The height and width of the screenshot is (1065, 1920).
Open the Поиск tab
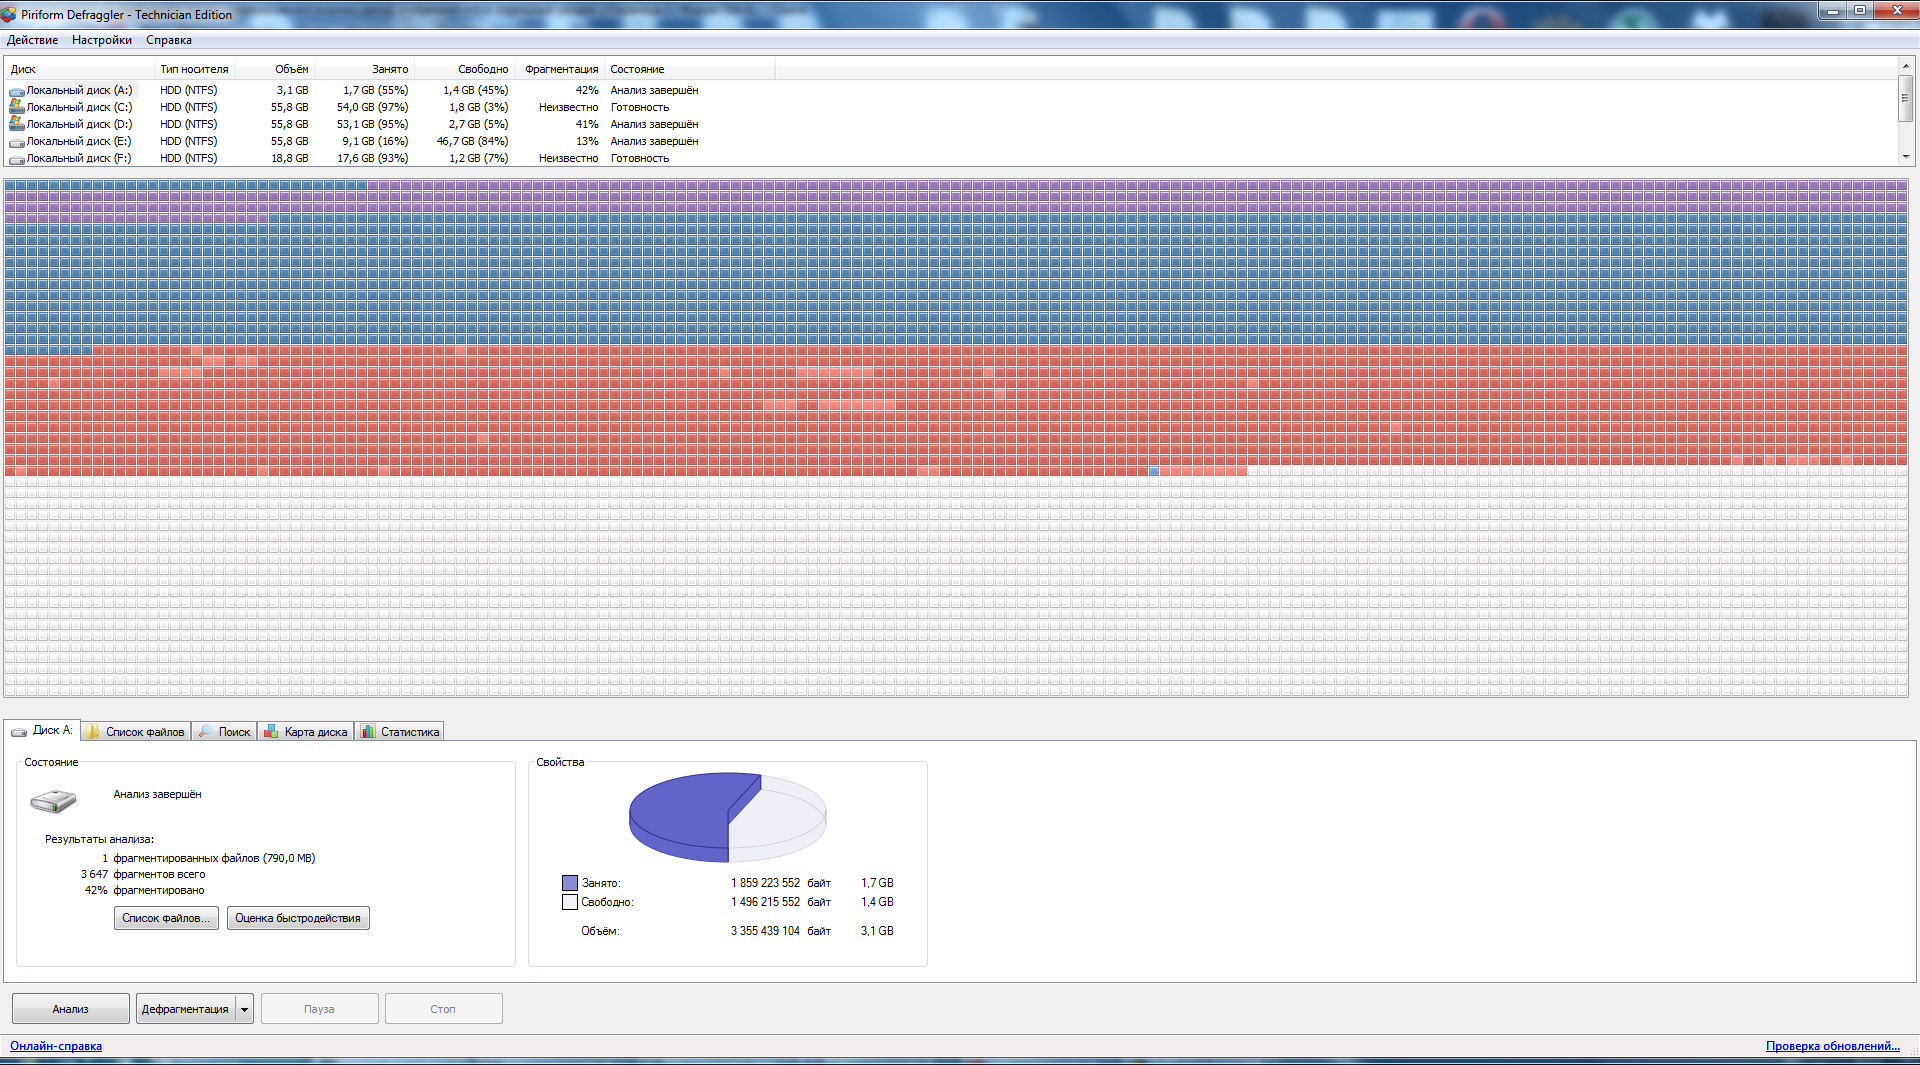click(225, 732)
